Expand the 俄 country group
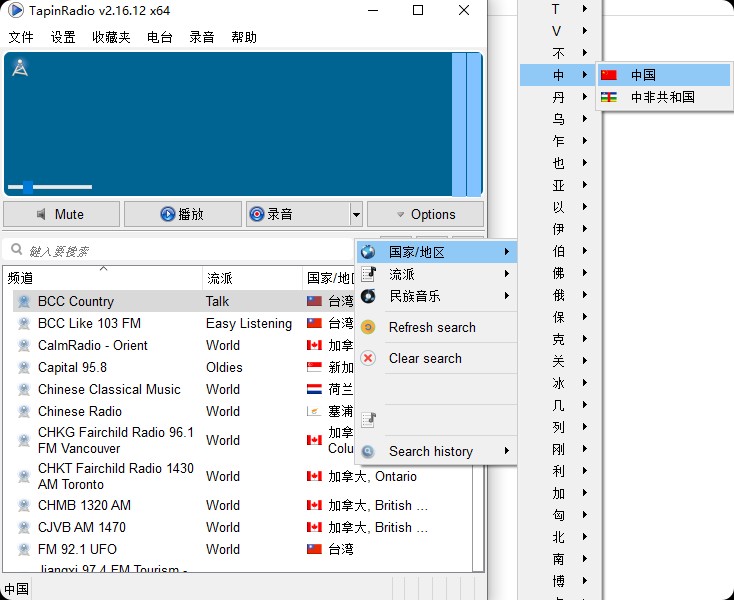The height and width of the screenshot is (600, 734). (560, 295)
